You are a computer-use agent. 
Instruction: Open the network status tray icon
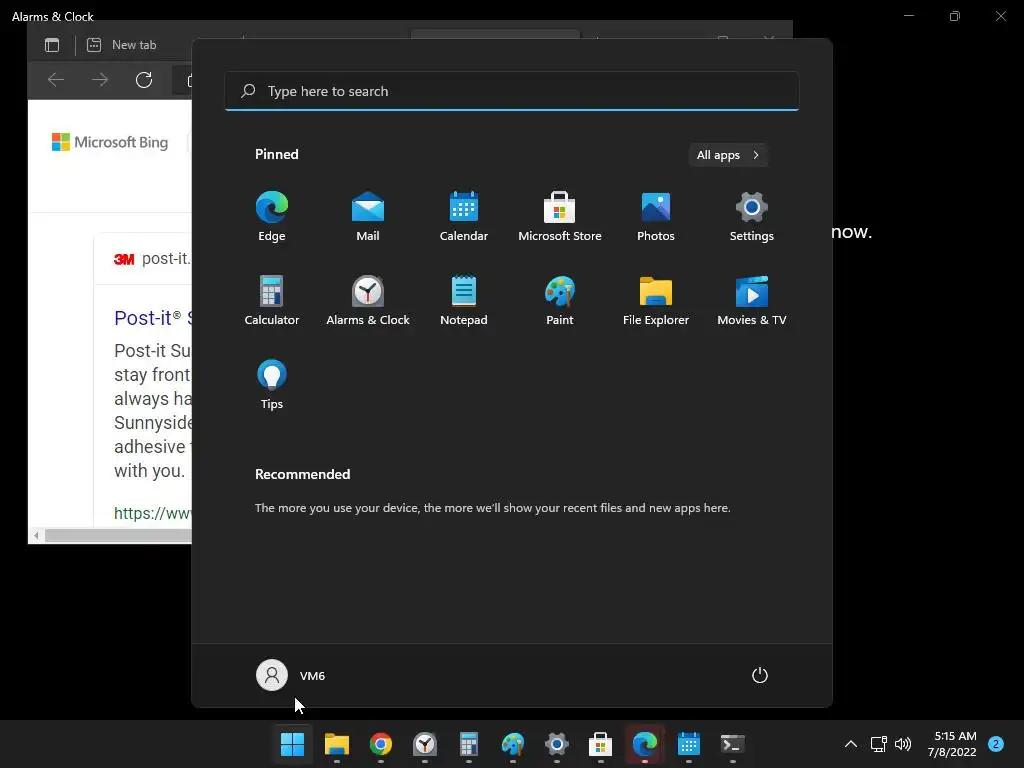[879, 744]
